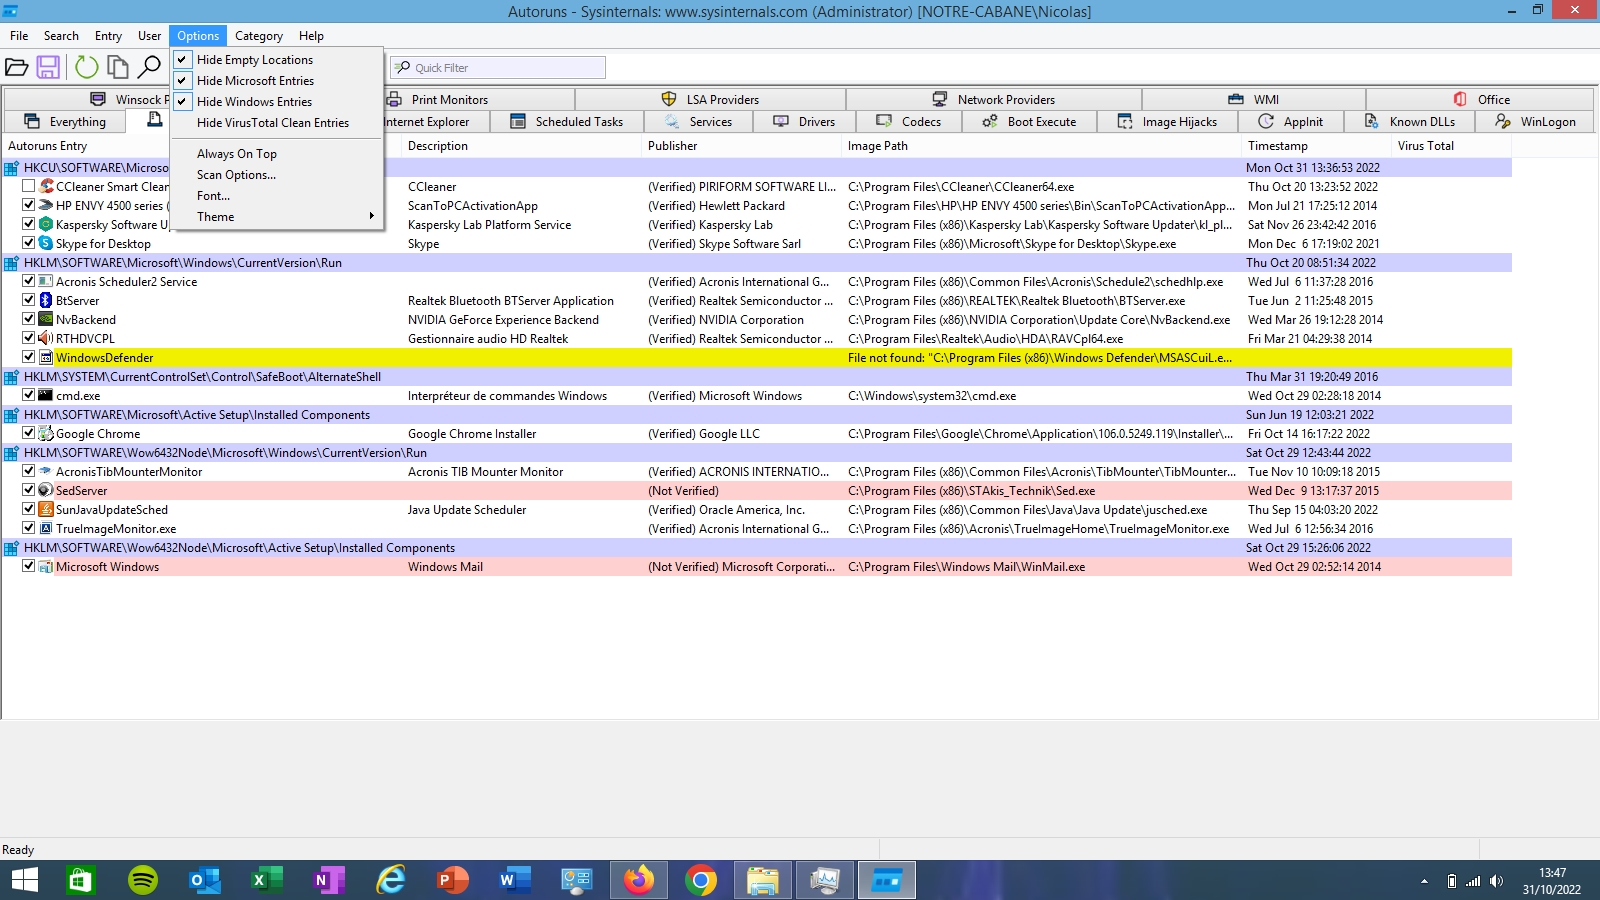Click the Skype for Desktop entry icon
This screenshot has width=1600, height=900.
pos(46,244)
